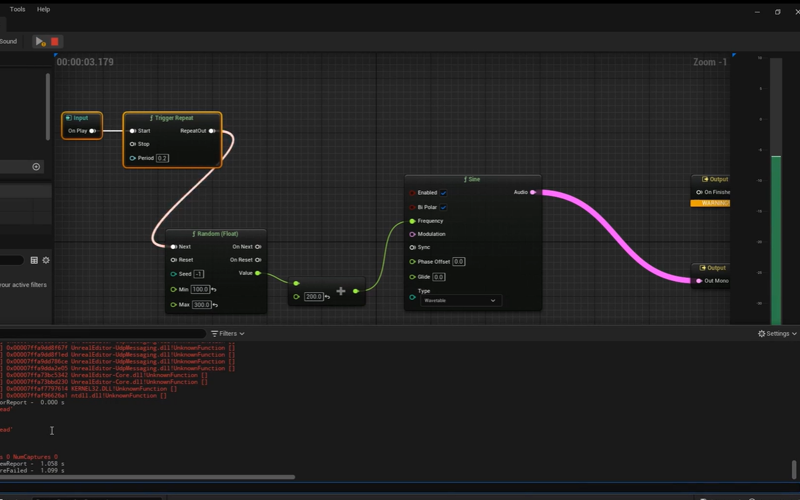Screen dimensions: 800x500
Task: Click the Min value field 100.0
Action: pos(201,289)
